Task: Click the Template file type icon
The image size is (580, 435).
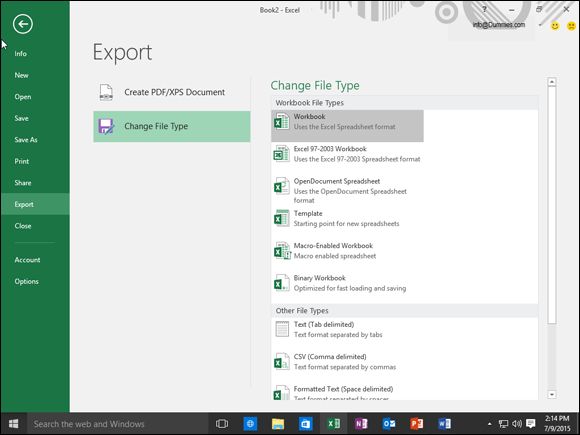Action: 281,218
